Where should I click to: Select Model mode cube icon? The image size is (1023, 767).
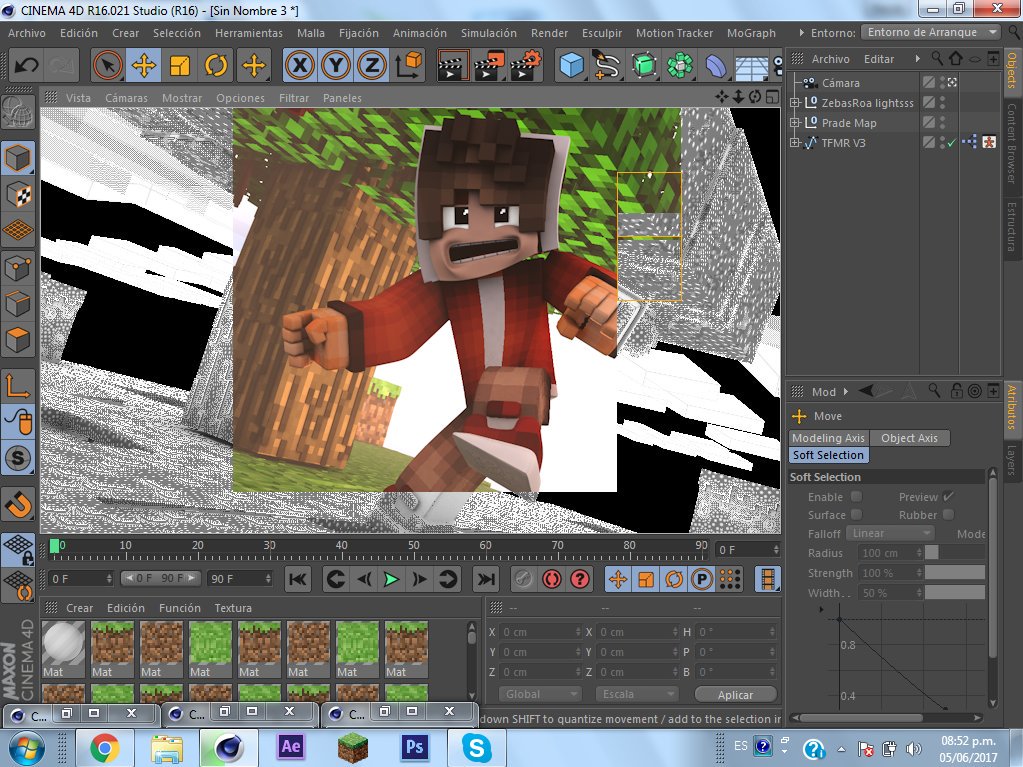pyautogui.click(x=18, y=158)
